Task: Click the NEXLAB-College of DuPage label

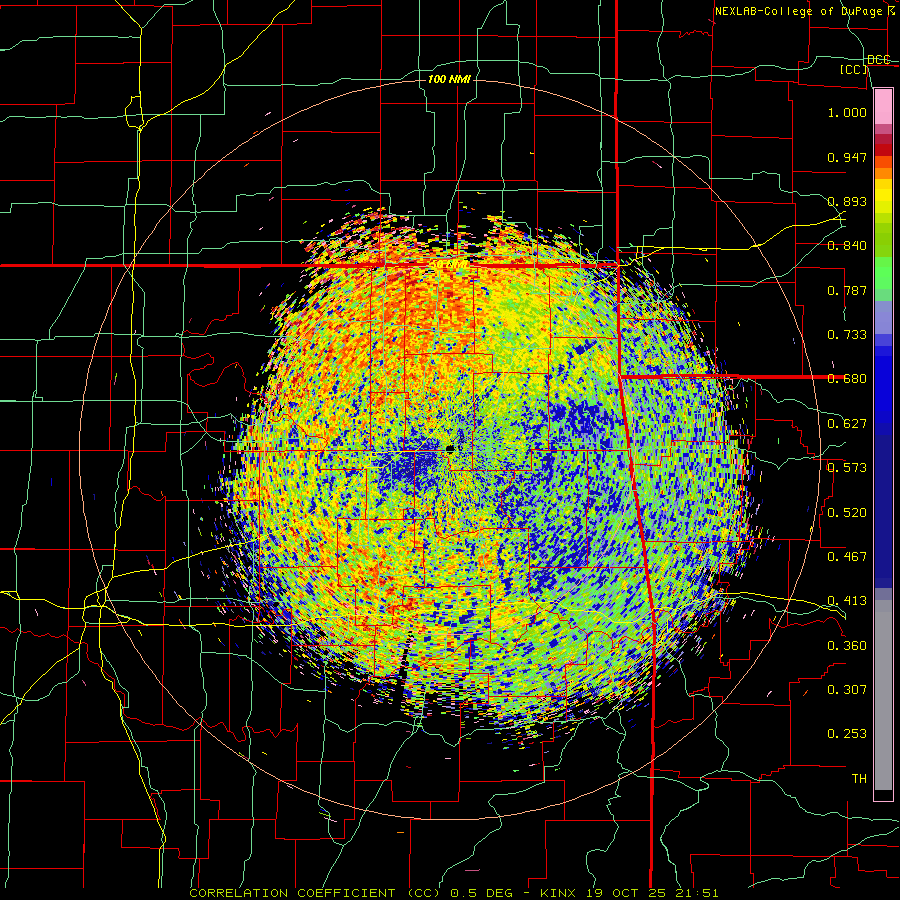Action: [x=804, y=11]
